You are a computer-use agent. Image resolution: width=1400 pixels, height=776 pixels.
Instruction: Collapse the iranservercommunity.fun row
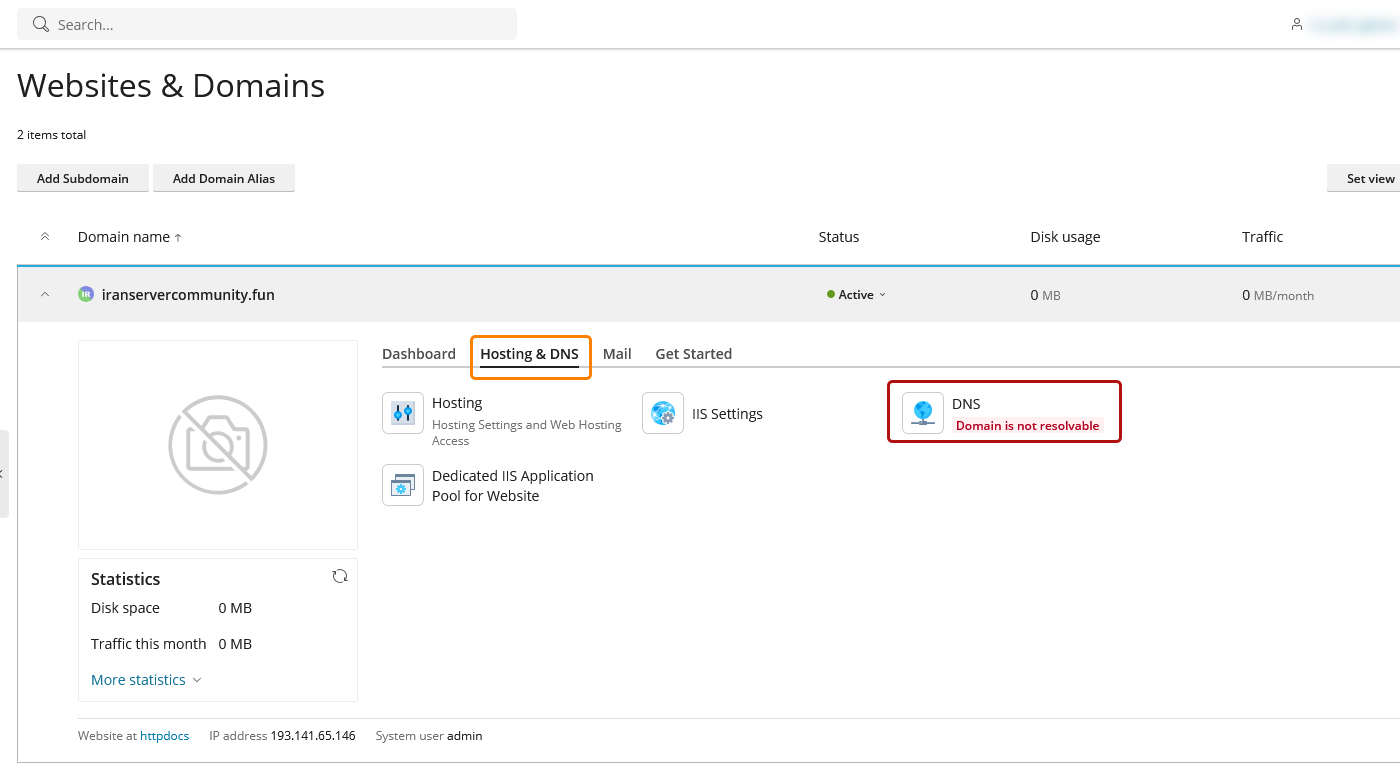tap(45, 294)
